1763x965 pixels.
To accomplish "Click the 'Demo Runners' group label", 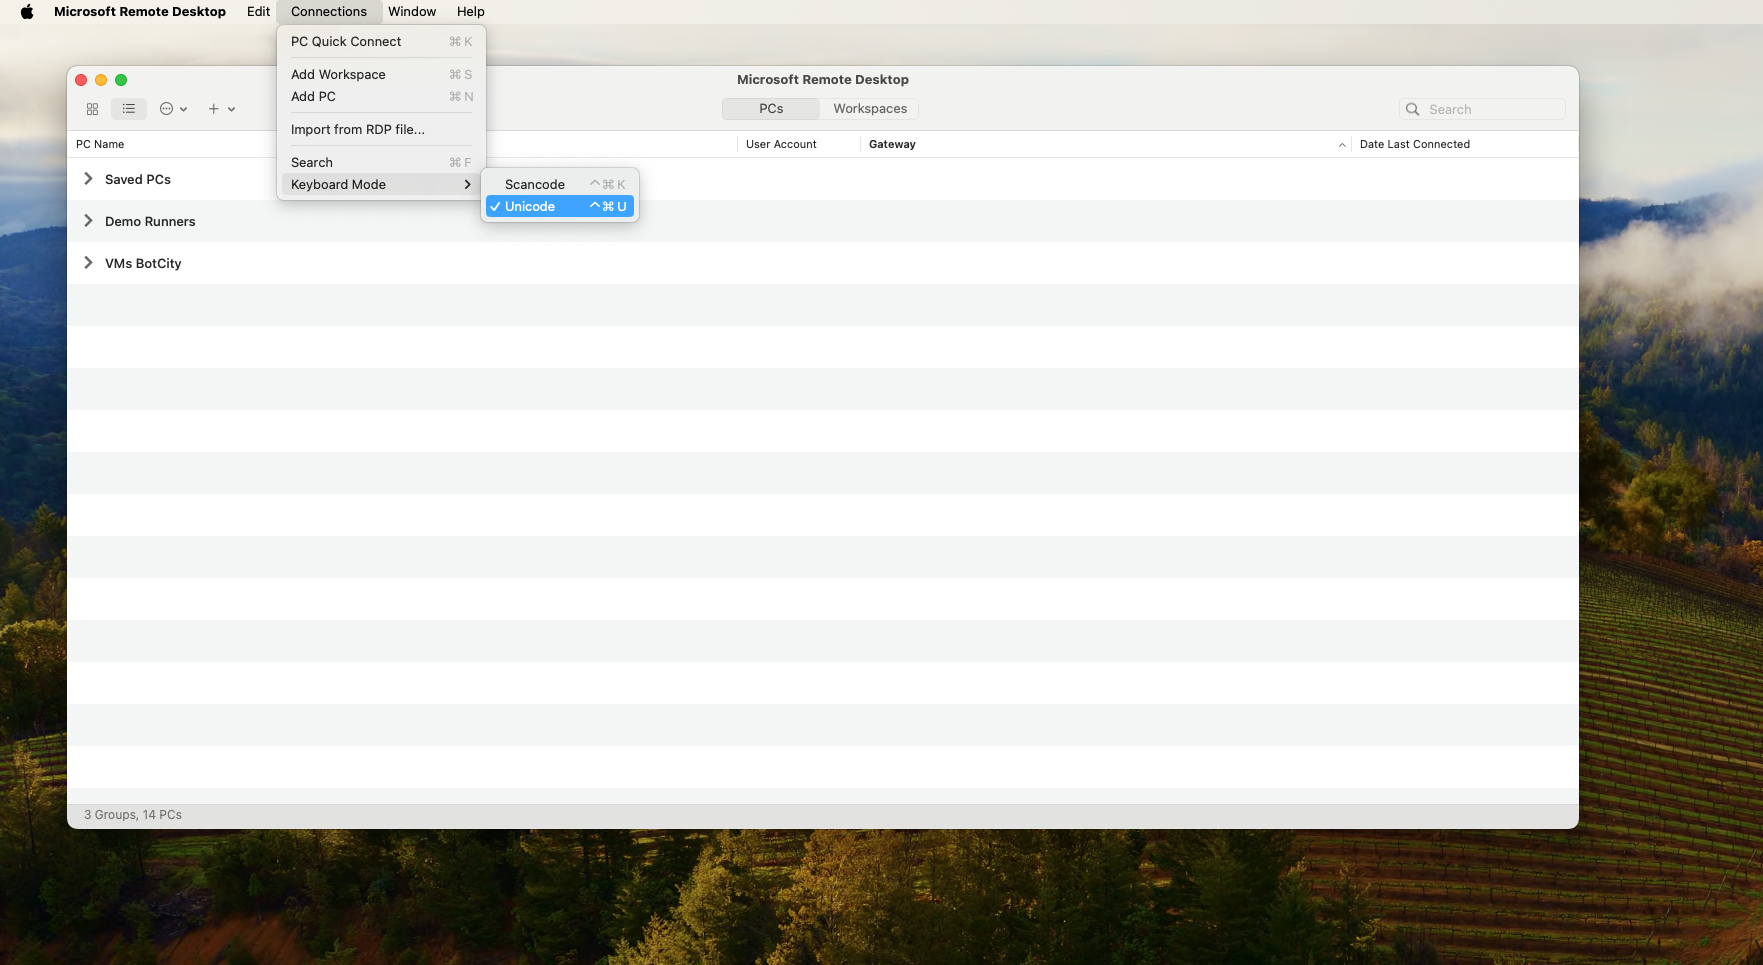I will 150,221.
